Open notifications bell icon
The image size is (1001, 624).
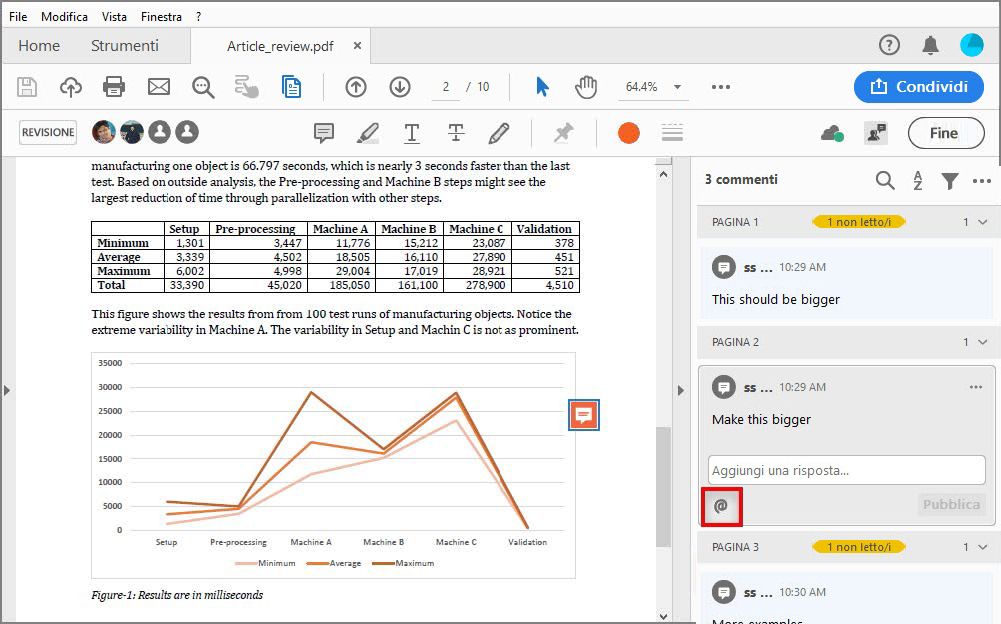coord(931,45)
